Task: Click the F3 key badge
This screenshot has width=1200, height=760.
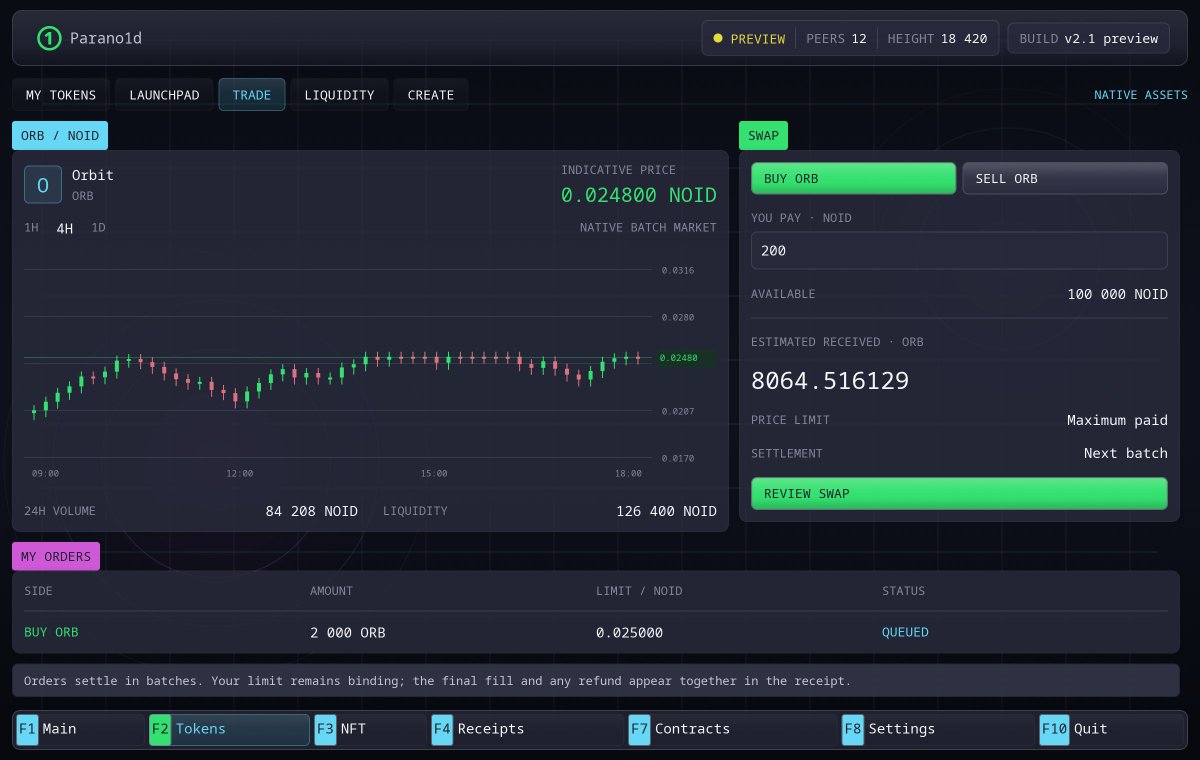Action: 325,729
